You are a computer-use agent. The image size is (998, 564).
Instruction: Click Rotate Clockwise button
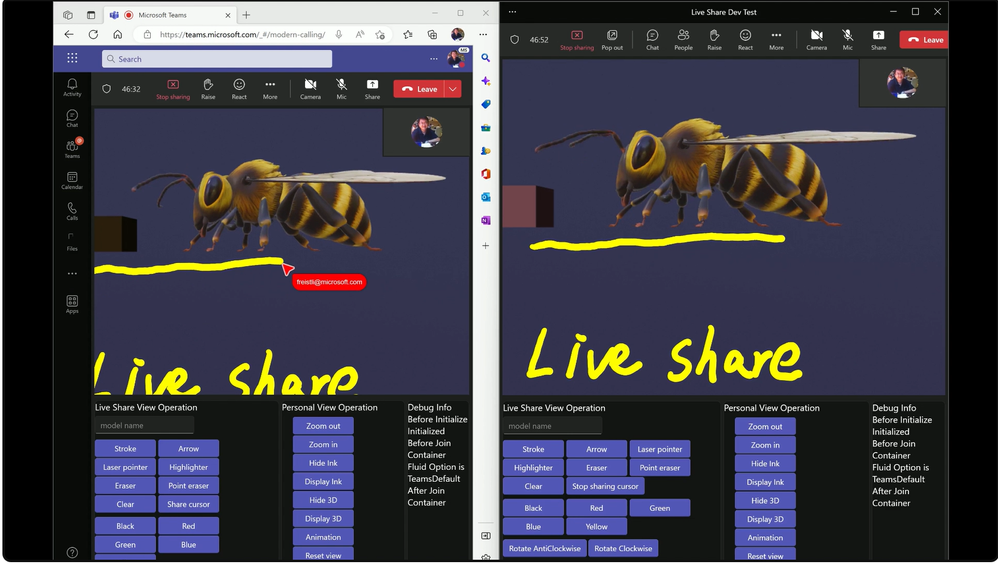tap(623, 548)
